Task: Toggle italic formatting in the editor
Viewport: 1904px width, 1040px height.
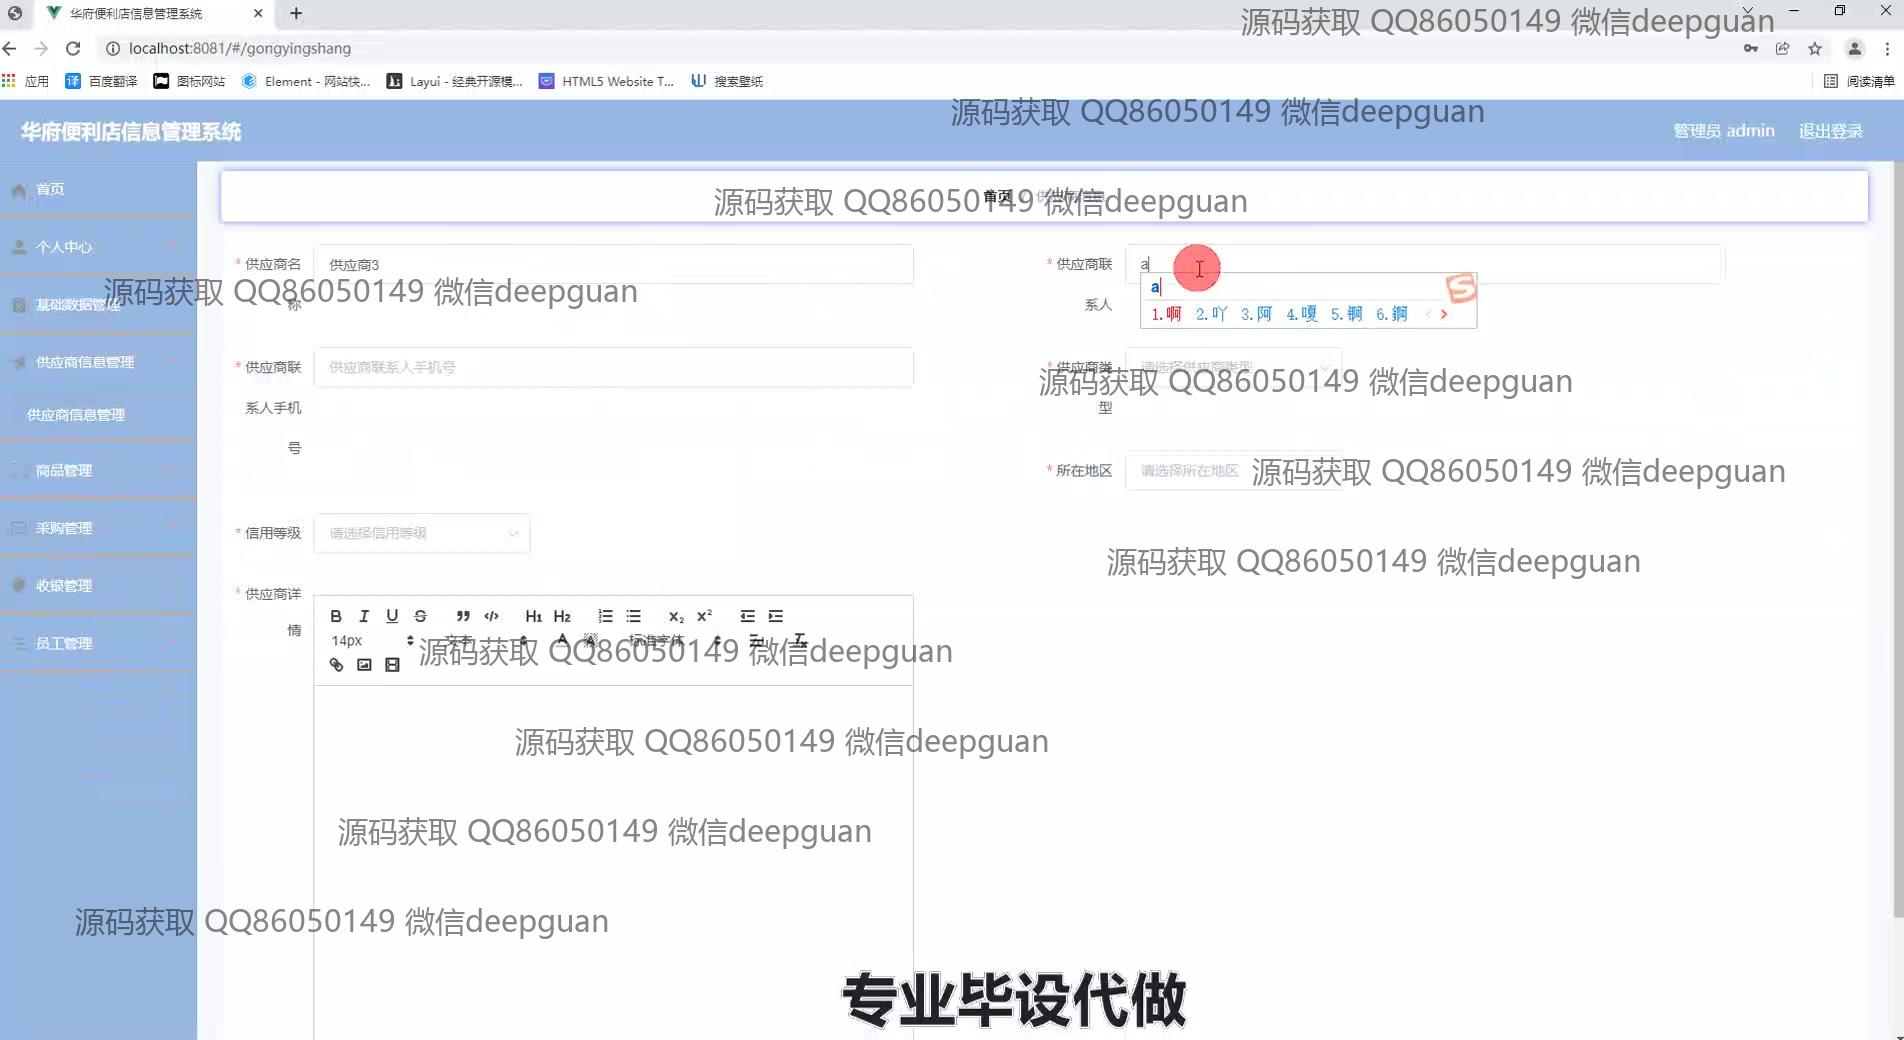Action: tap(364, 616)
